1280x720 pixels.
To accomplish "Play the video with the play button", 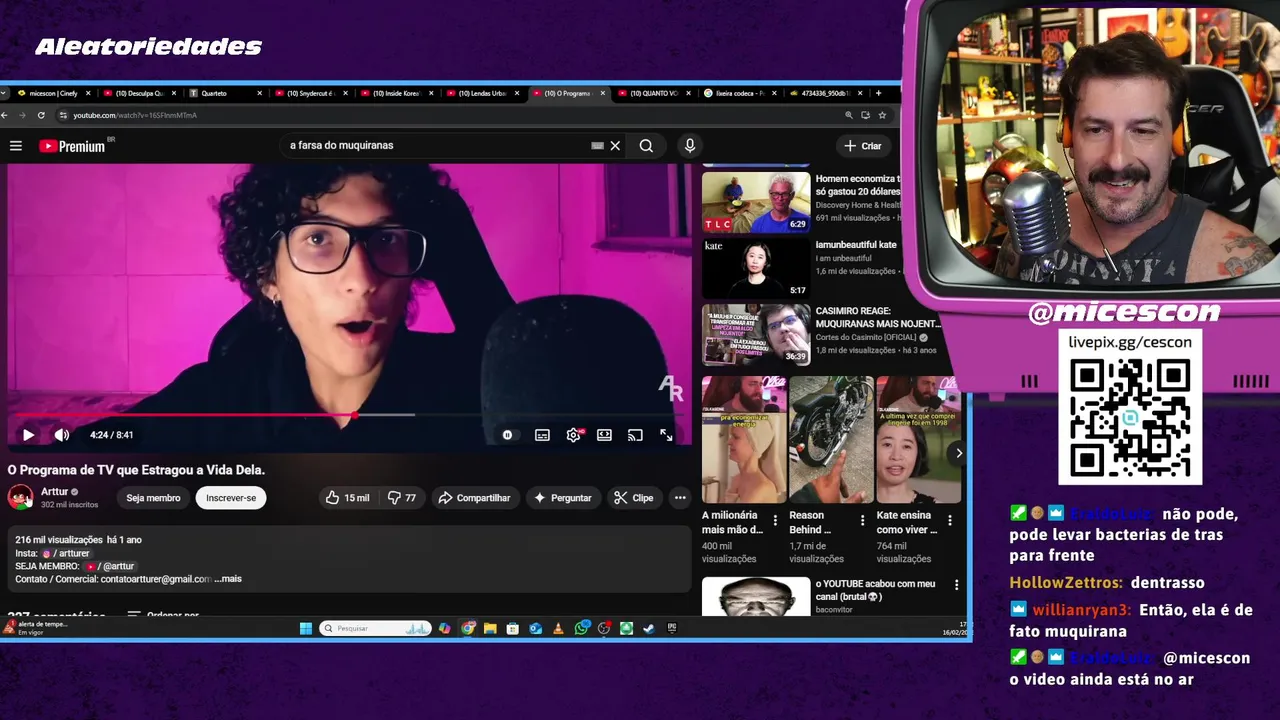I will tap(28, 435).
